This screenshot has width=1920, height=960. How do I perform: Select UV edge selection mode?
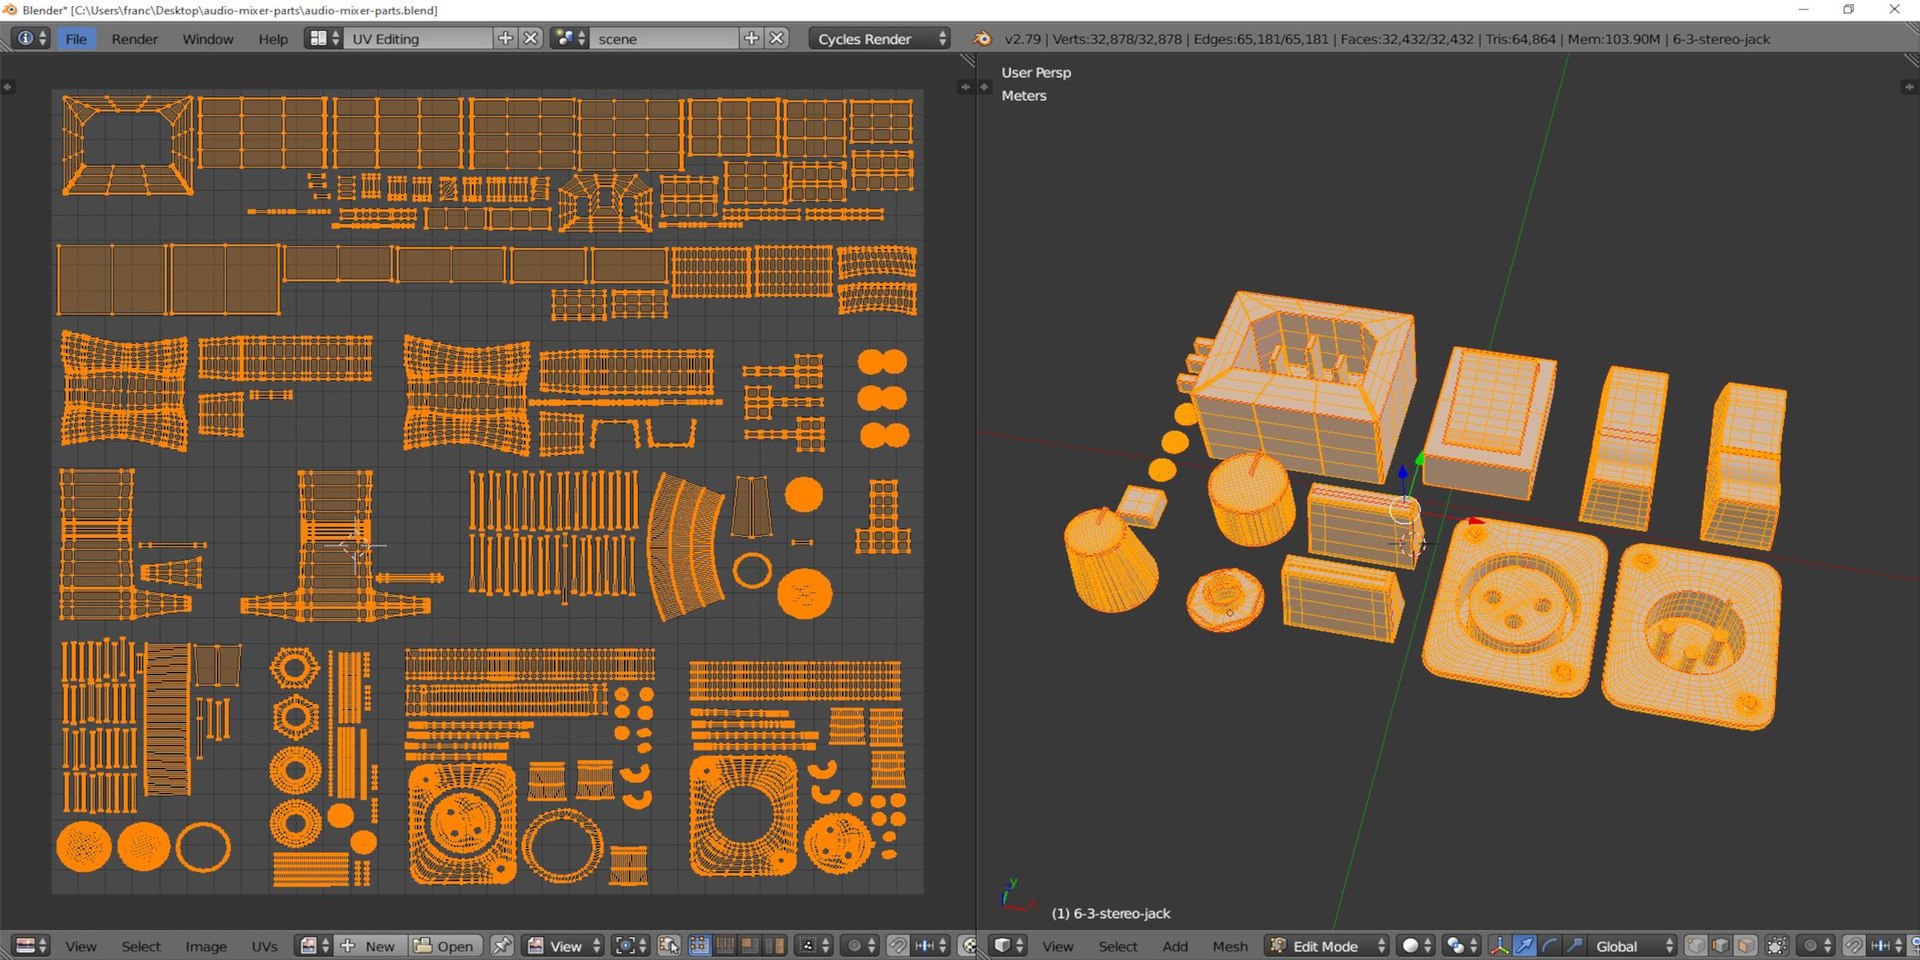point(725,945)
